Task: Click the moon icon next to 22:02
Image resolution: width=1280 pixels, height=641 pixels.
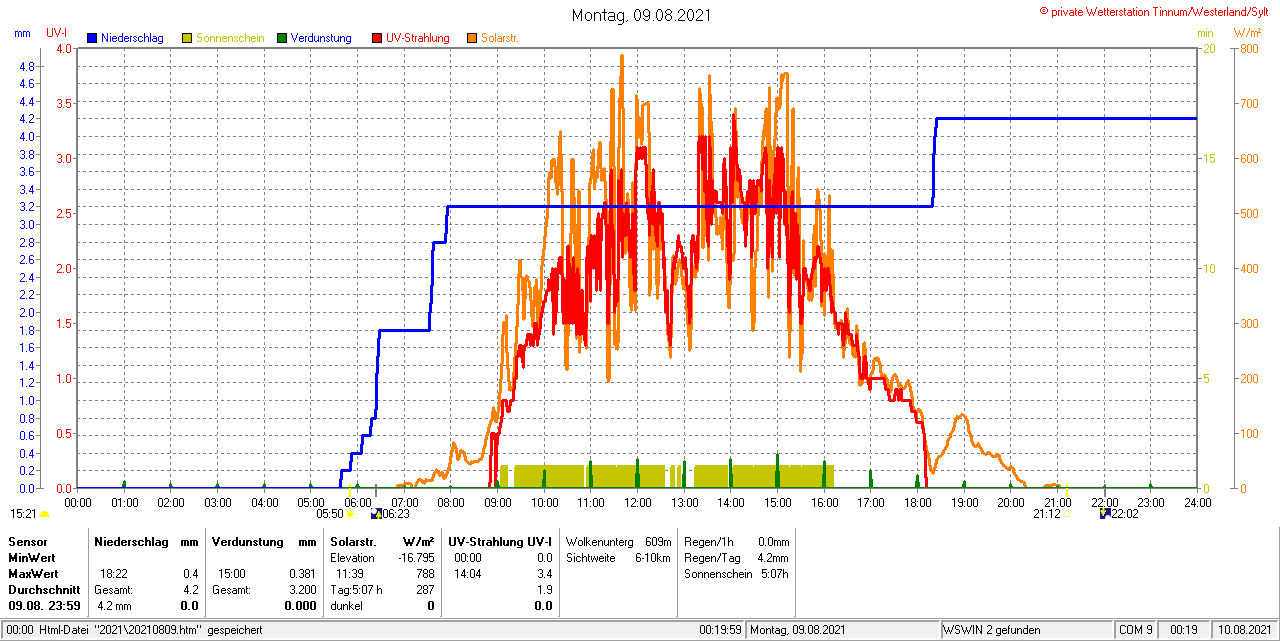Action: tap(1105, 513)
